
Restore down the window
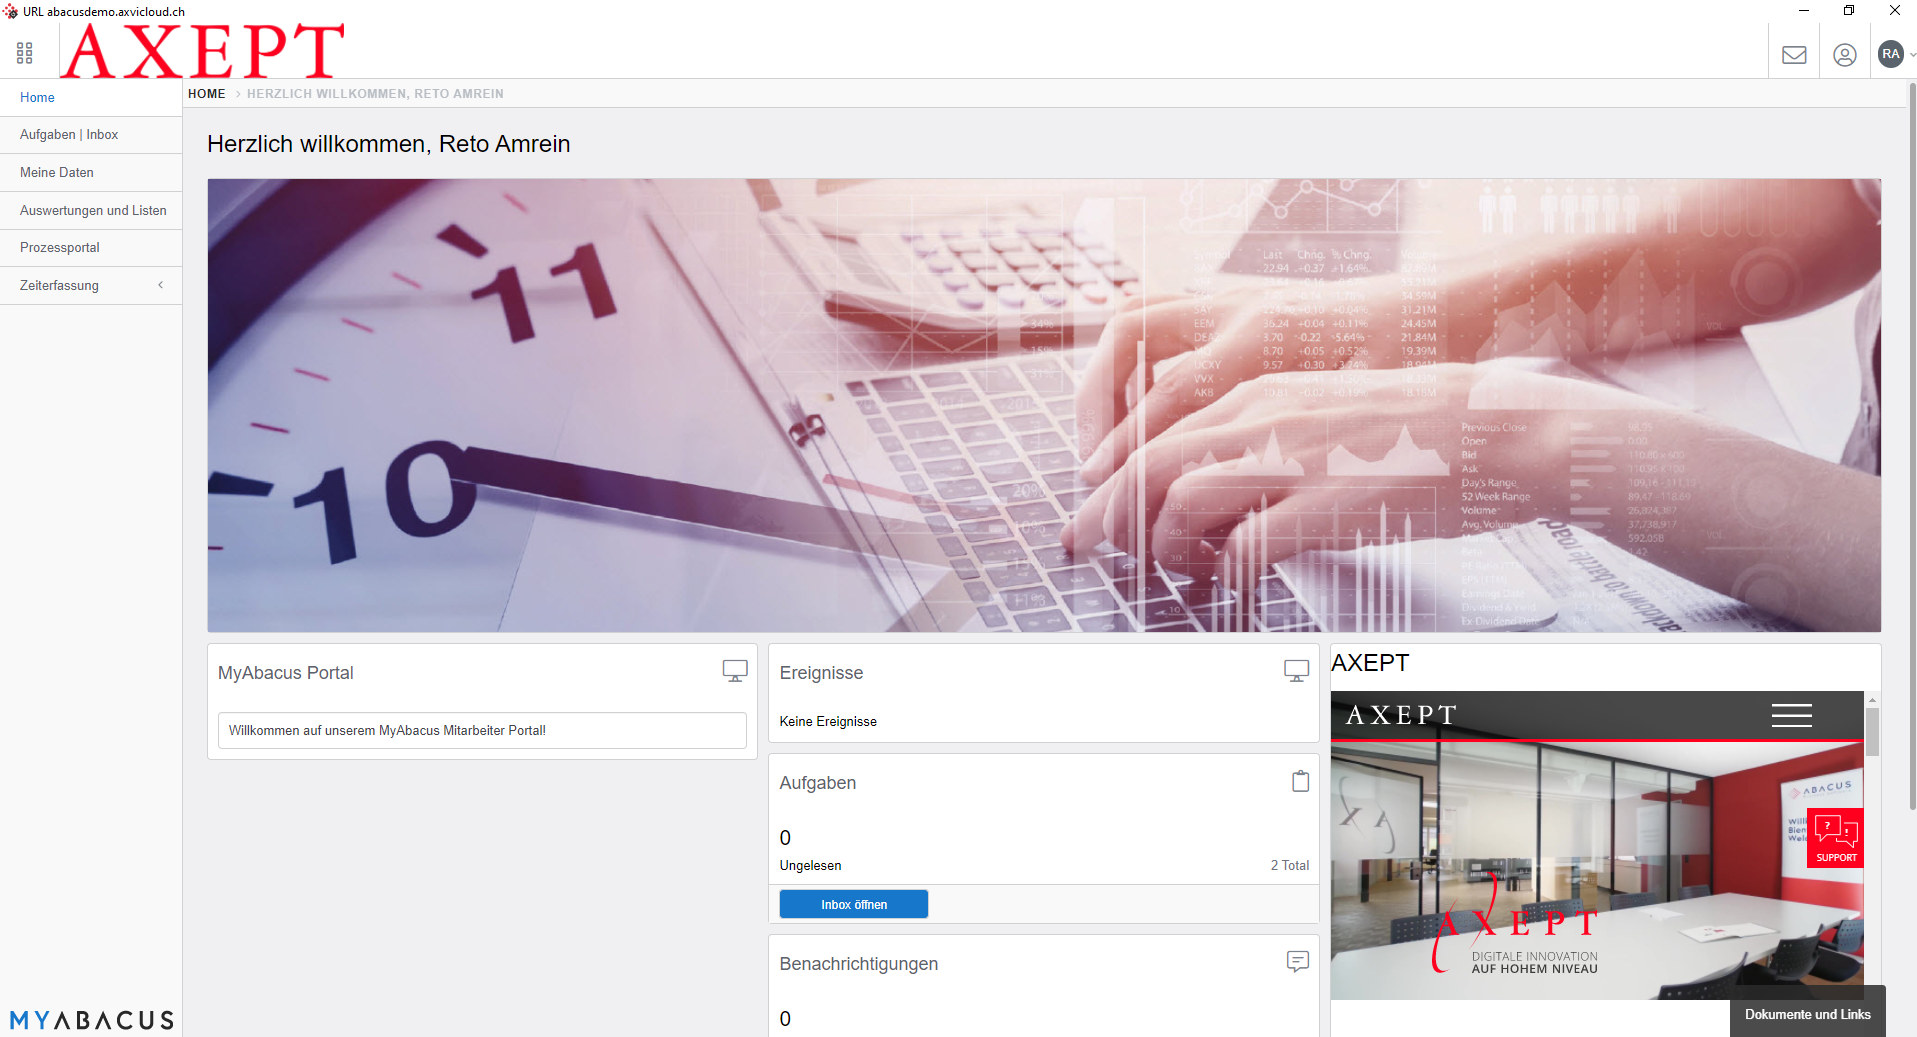[1849, 11]
